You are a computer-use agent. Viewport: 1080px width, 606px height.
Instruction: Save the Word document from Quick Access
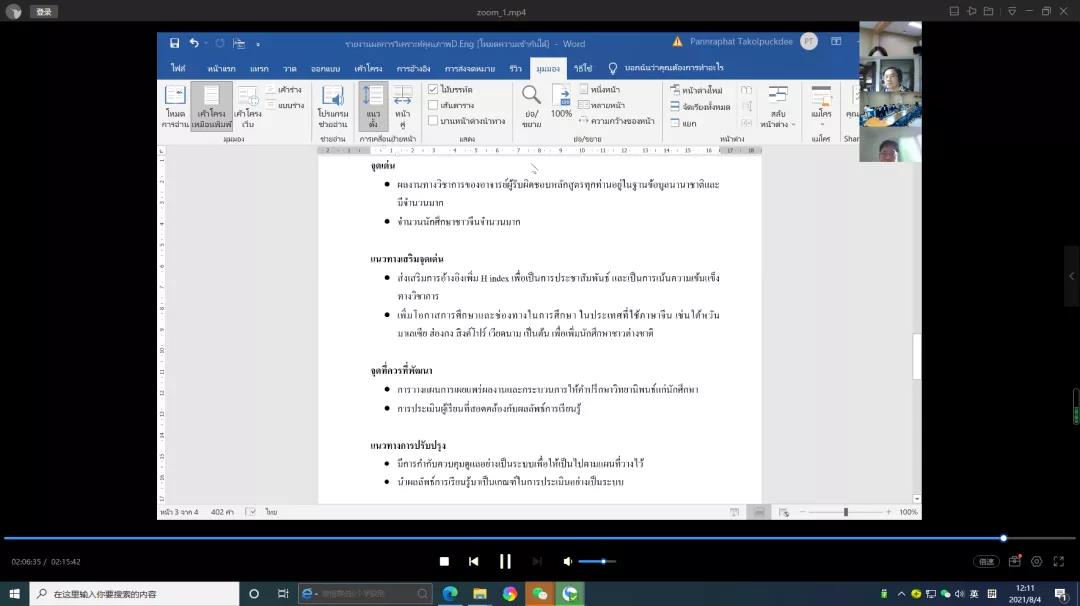pos(174,43)
